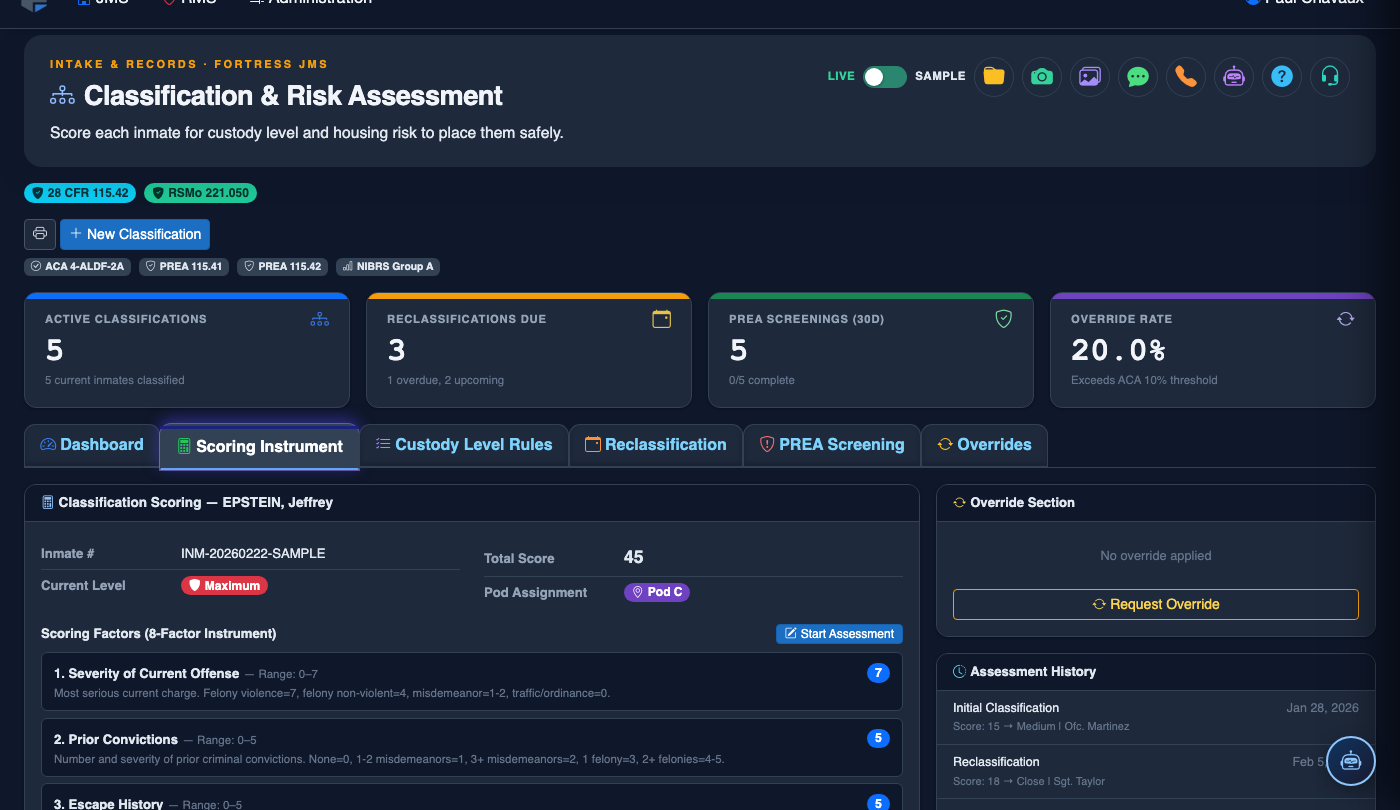
Task: Click the Maximum custody level badge
Action: 224,586
